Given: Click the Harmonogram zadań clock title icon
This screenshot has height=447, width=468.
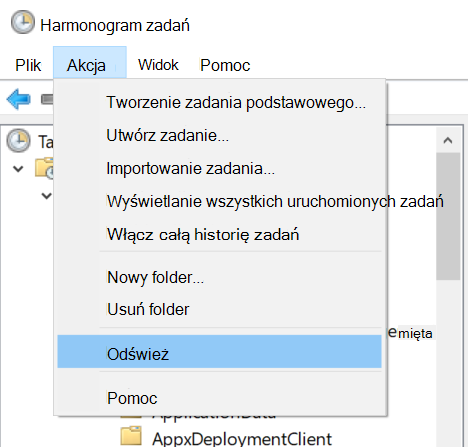Looking at the screenshot, I should coord(23,22).
